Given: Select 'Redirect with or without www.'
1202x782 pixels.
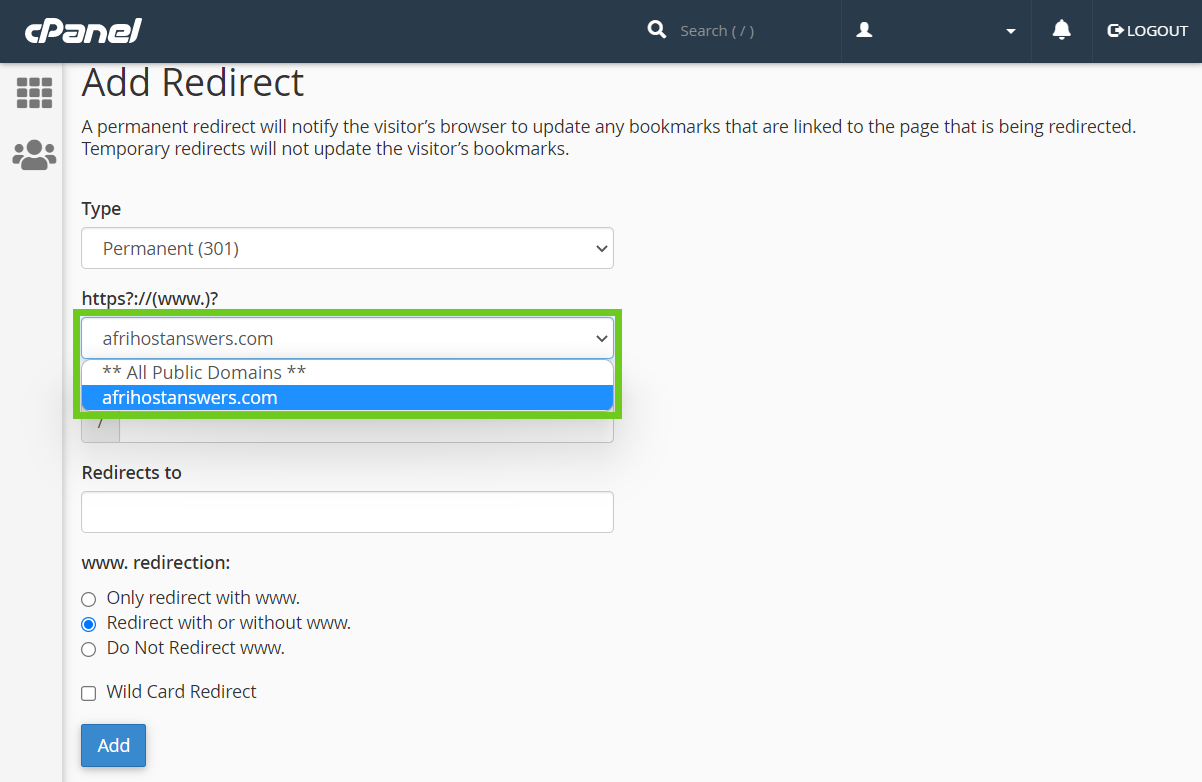Looking at the screenshot, I should point(89,624).
